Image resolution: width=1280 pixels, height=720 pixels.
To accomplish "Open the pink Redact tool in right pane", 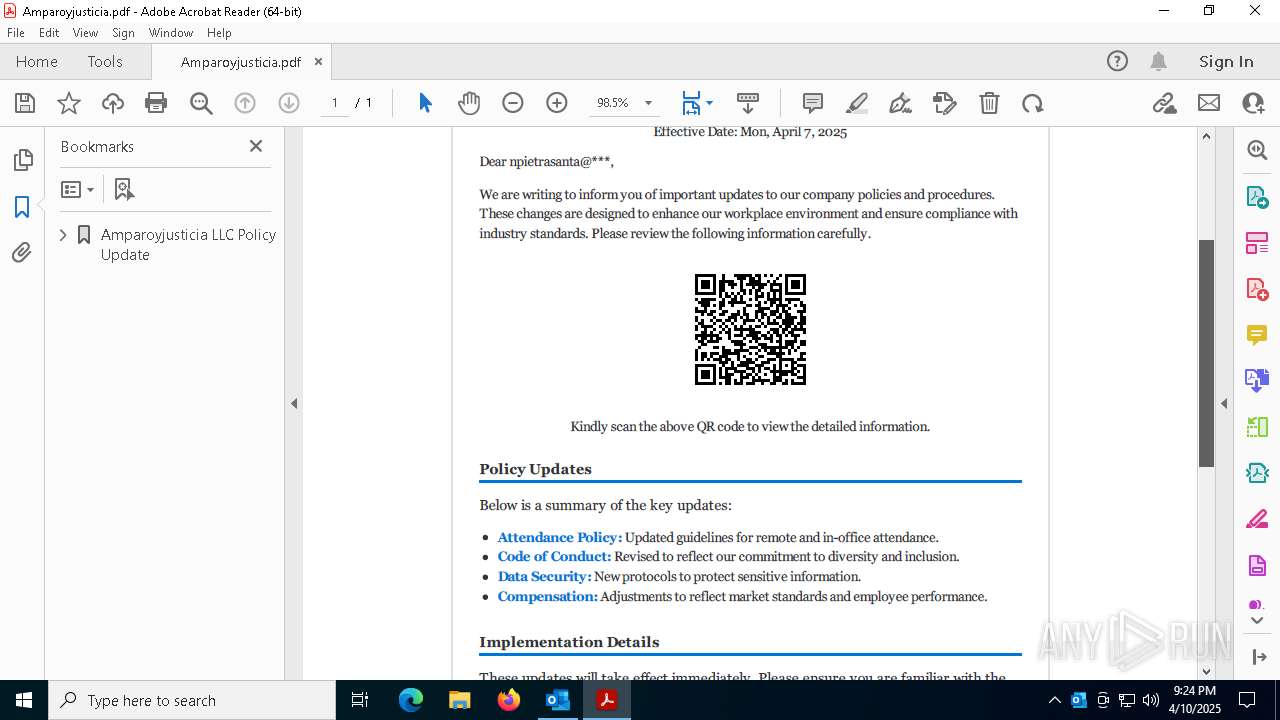I will click(1257, 519).
